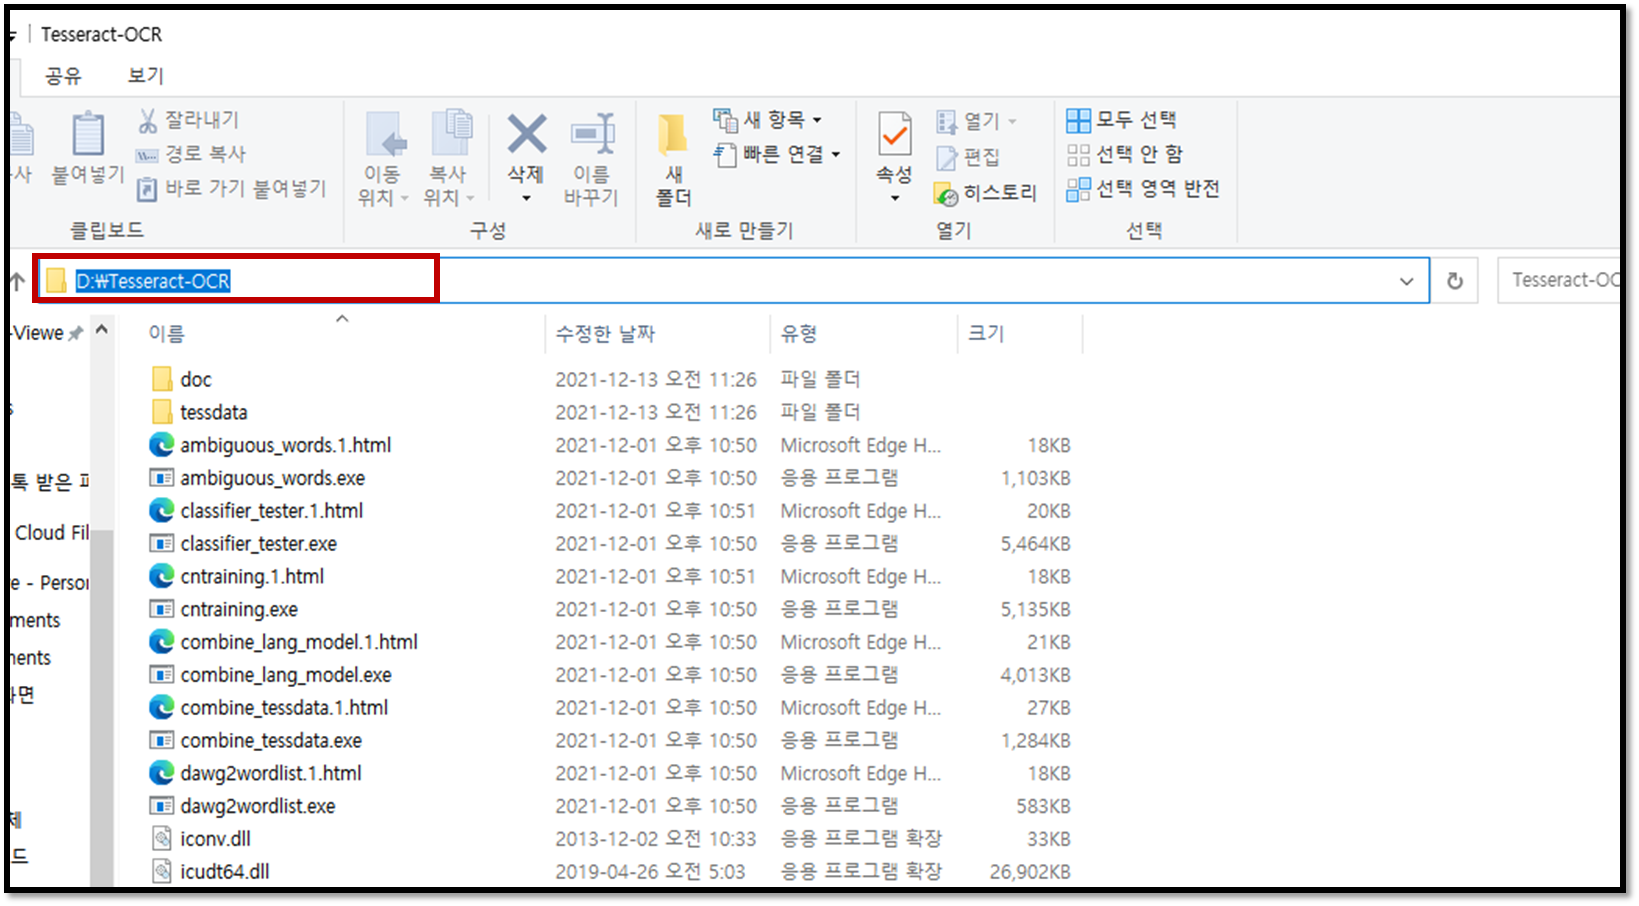
Task: Sort by Size (크기) column header
Action: [x=985, y=333]
